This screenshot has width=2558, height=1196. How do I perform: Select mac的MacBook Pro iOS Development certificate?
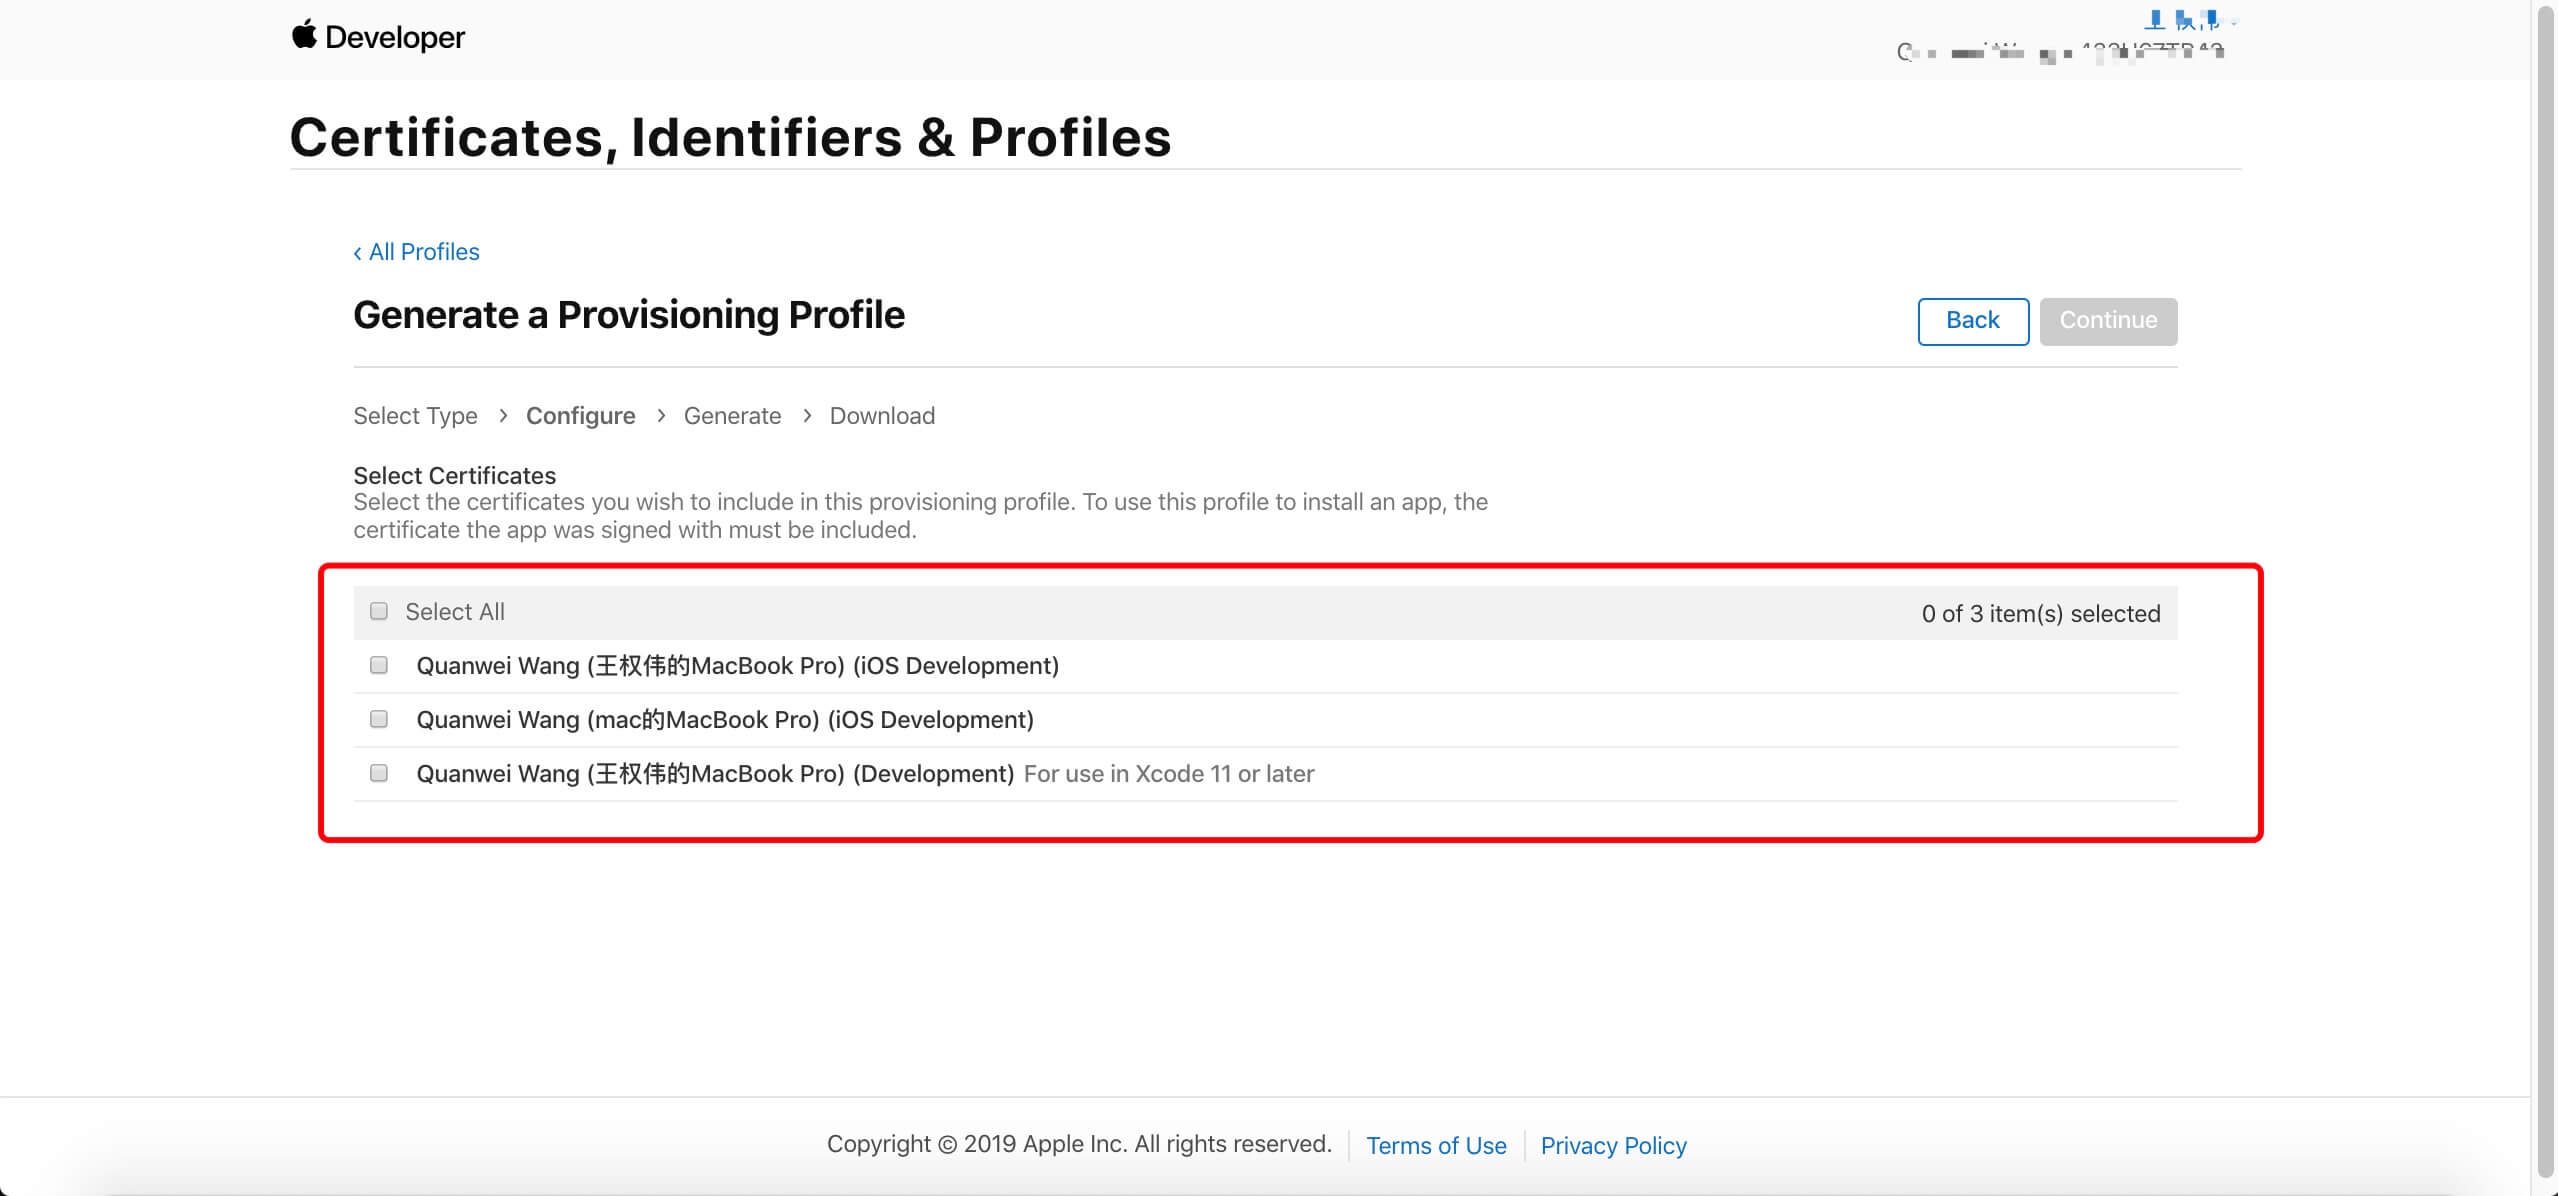[379, 719]
